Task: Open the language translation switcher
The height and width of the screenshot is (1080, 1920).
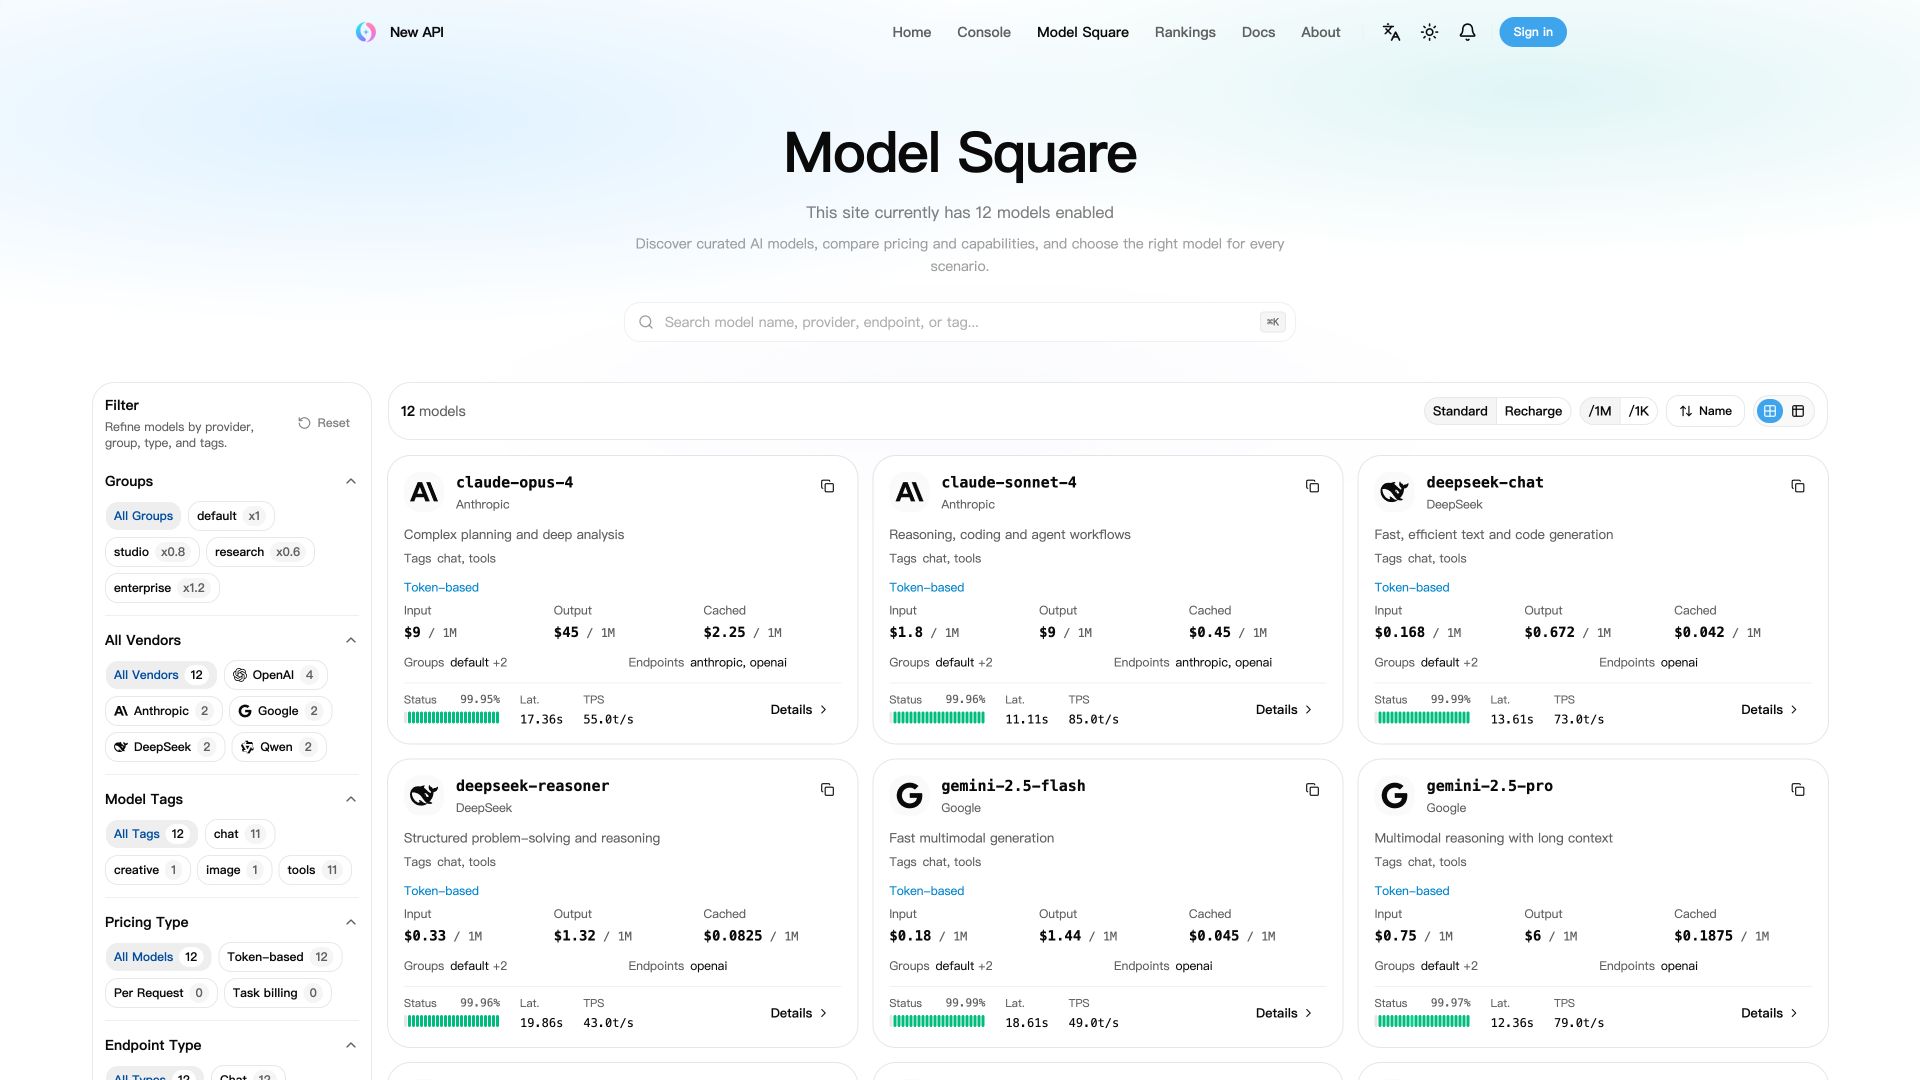Action: 1391,32
